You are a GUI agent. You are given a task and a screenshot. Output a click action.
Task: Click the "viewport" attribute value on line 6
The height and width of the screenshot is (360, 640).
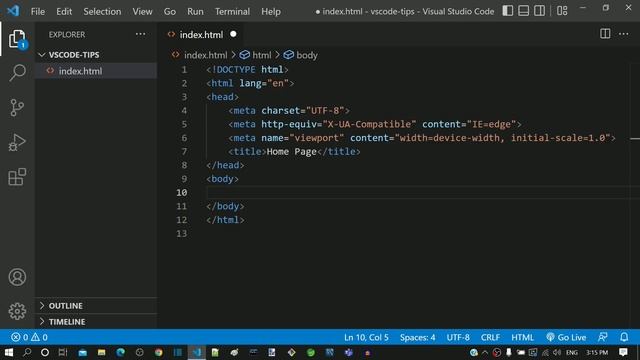pos(317,138)
